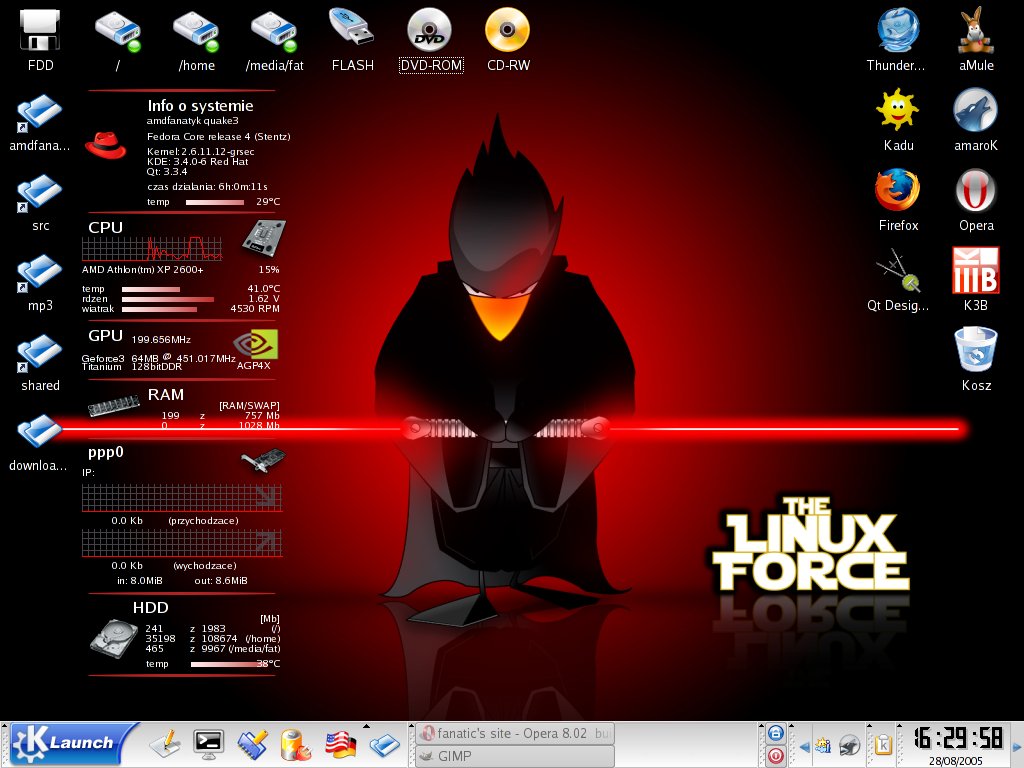Click the outgoing (wychodzace) traffic graph
This screenshot has height=768, width=1024.
182,543
